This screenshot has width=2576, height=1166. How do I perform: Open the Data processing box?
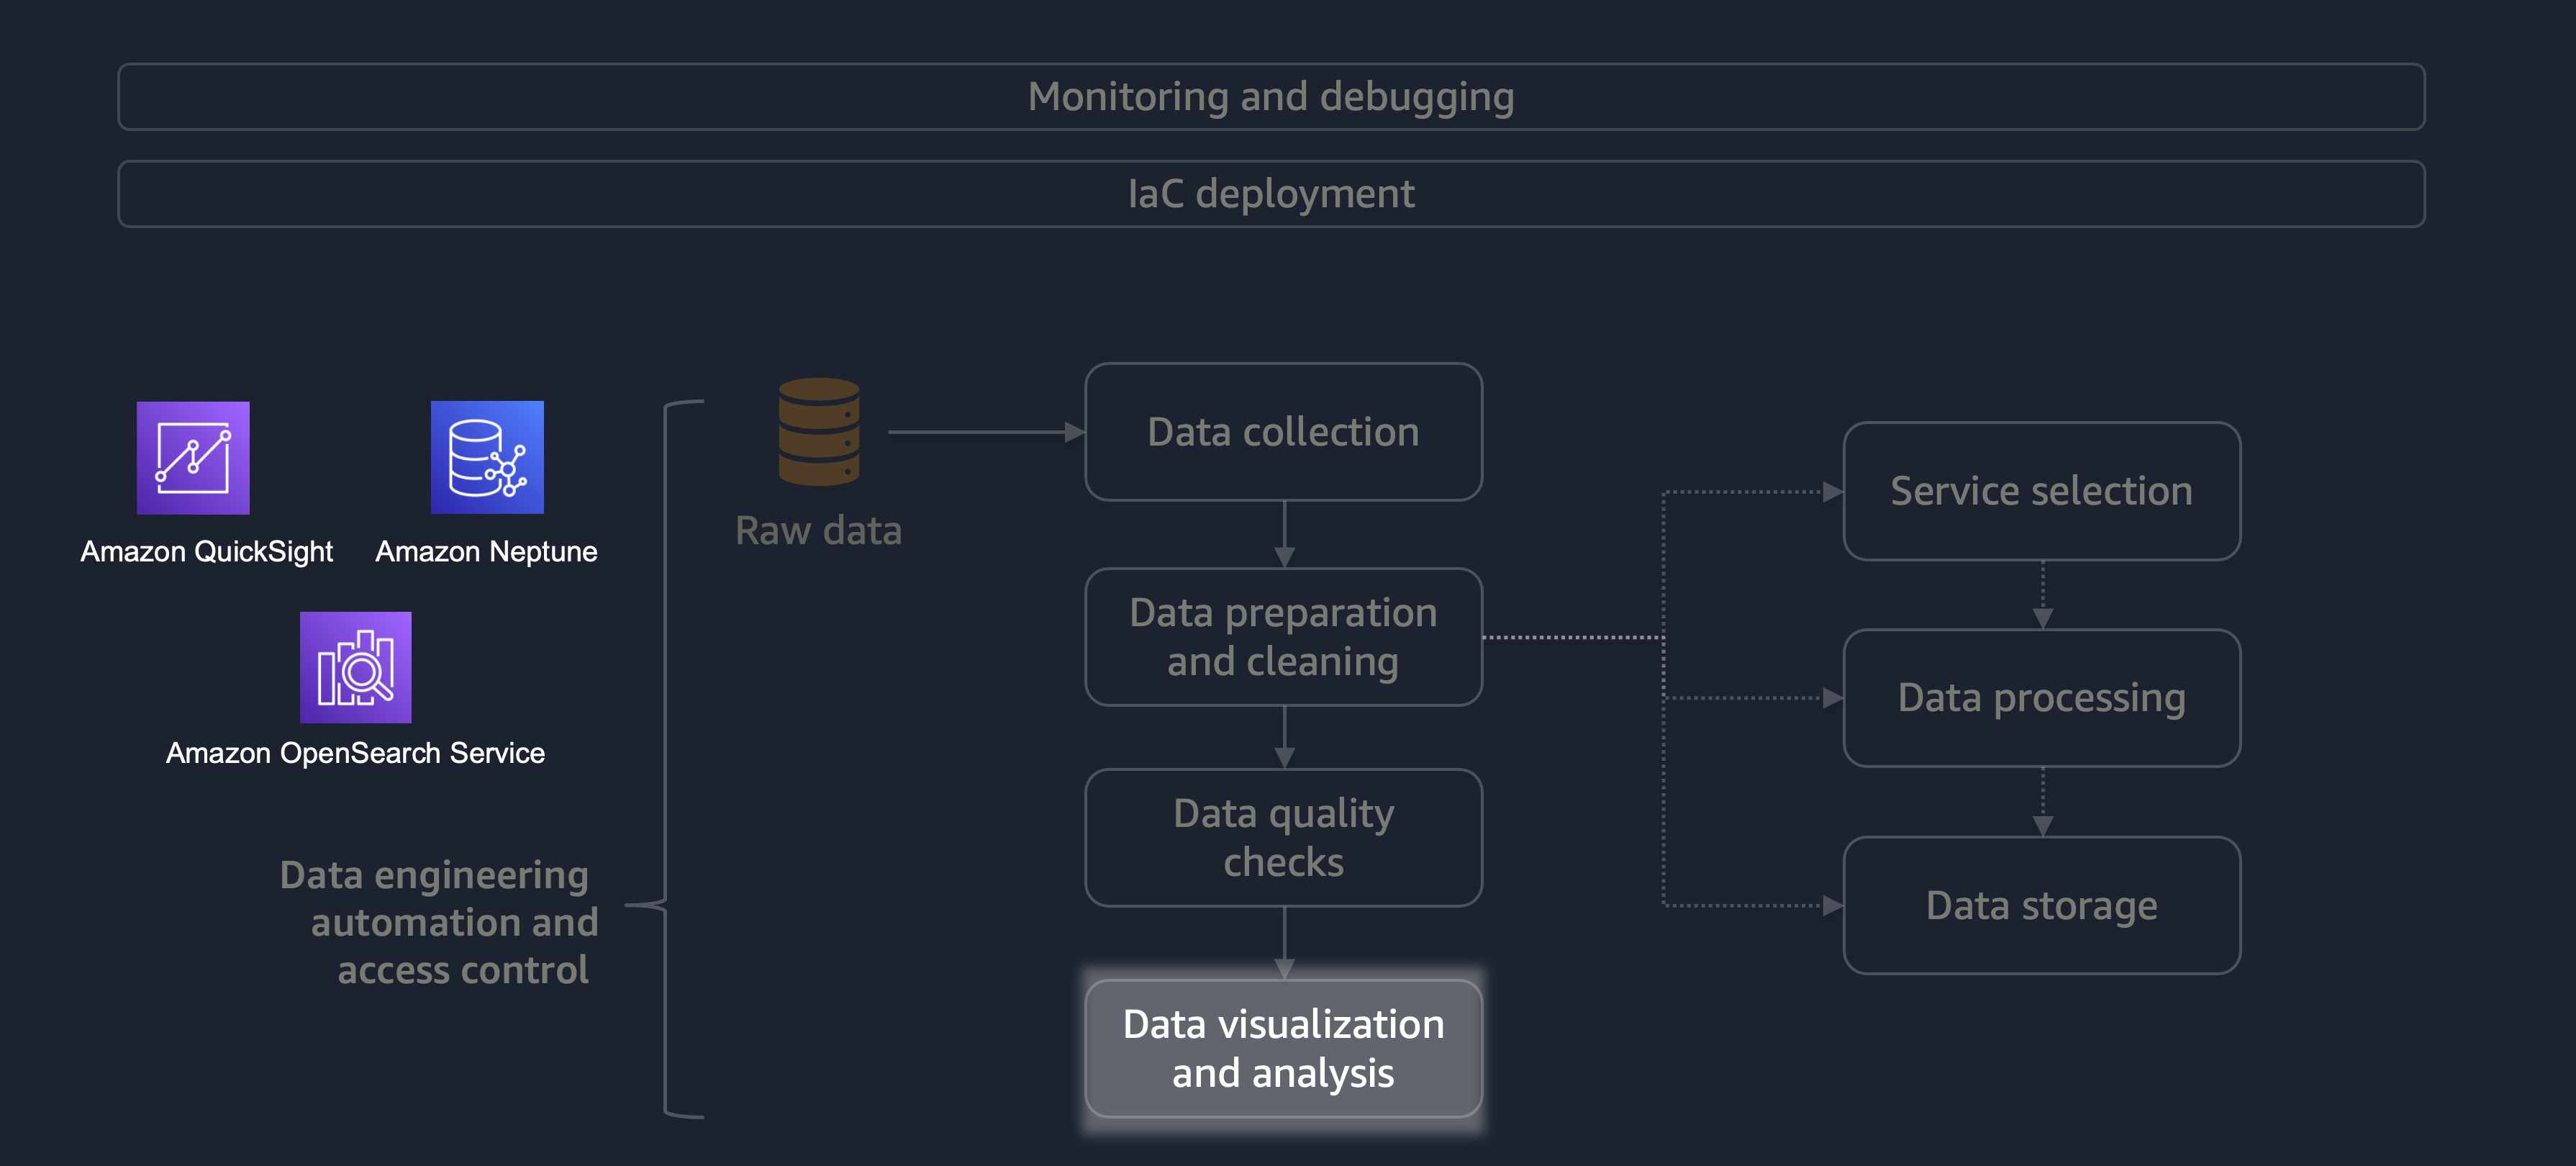[x=2041, y=698]
